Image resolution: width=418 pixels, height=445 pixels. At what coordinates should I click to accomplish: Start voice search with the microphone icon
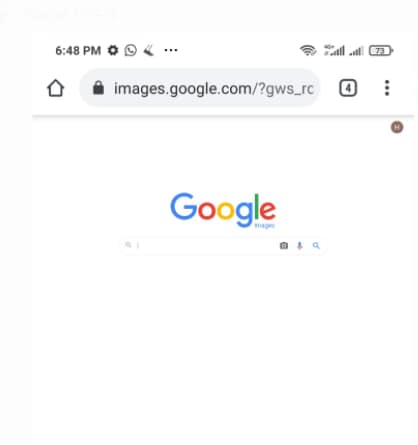point(300,246)
